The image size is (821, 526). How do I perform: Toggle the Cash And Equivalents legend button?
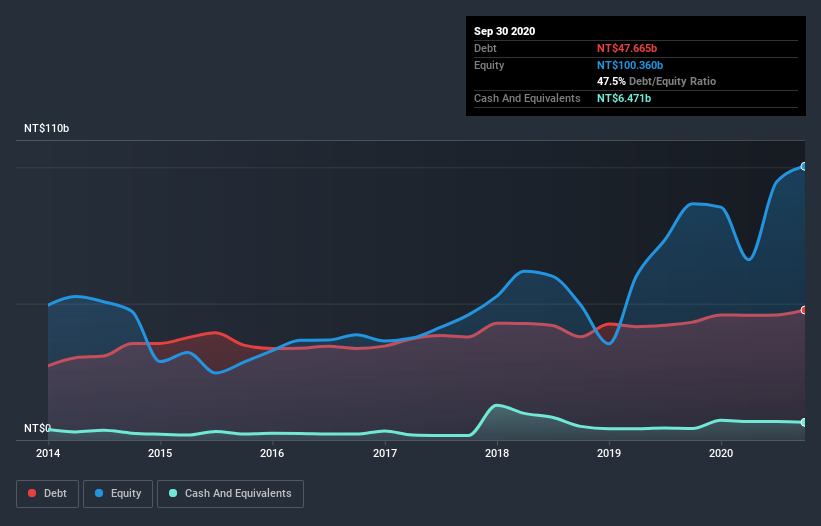230,494
